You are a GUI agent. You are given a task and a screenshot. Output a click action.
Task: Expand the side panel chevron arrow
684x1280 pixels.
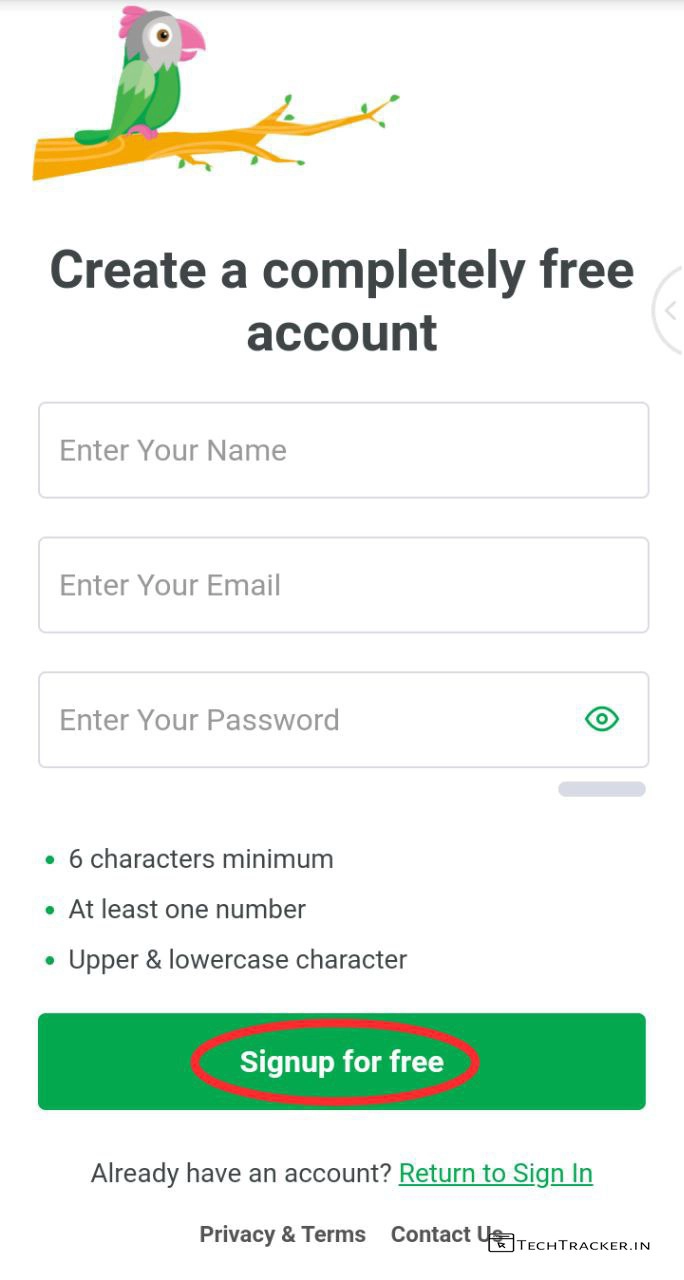(x=671, y=311)
